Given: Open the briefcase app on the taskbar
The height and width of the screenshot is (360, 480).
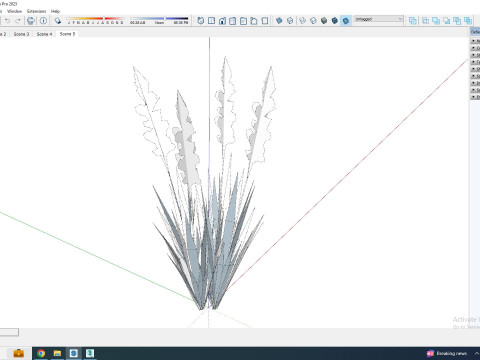Looking at the screenshot, I should pyautogui.click(x=19, y=353).
